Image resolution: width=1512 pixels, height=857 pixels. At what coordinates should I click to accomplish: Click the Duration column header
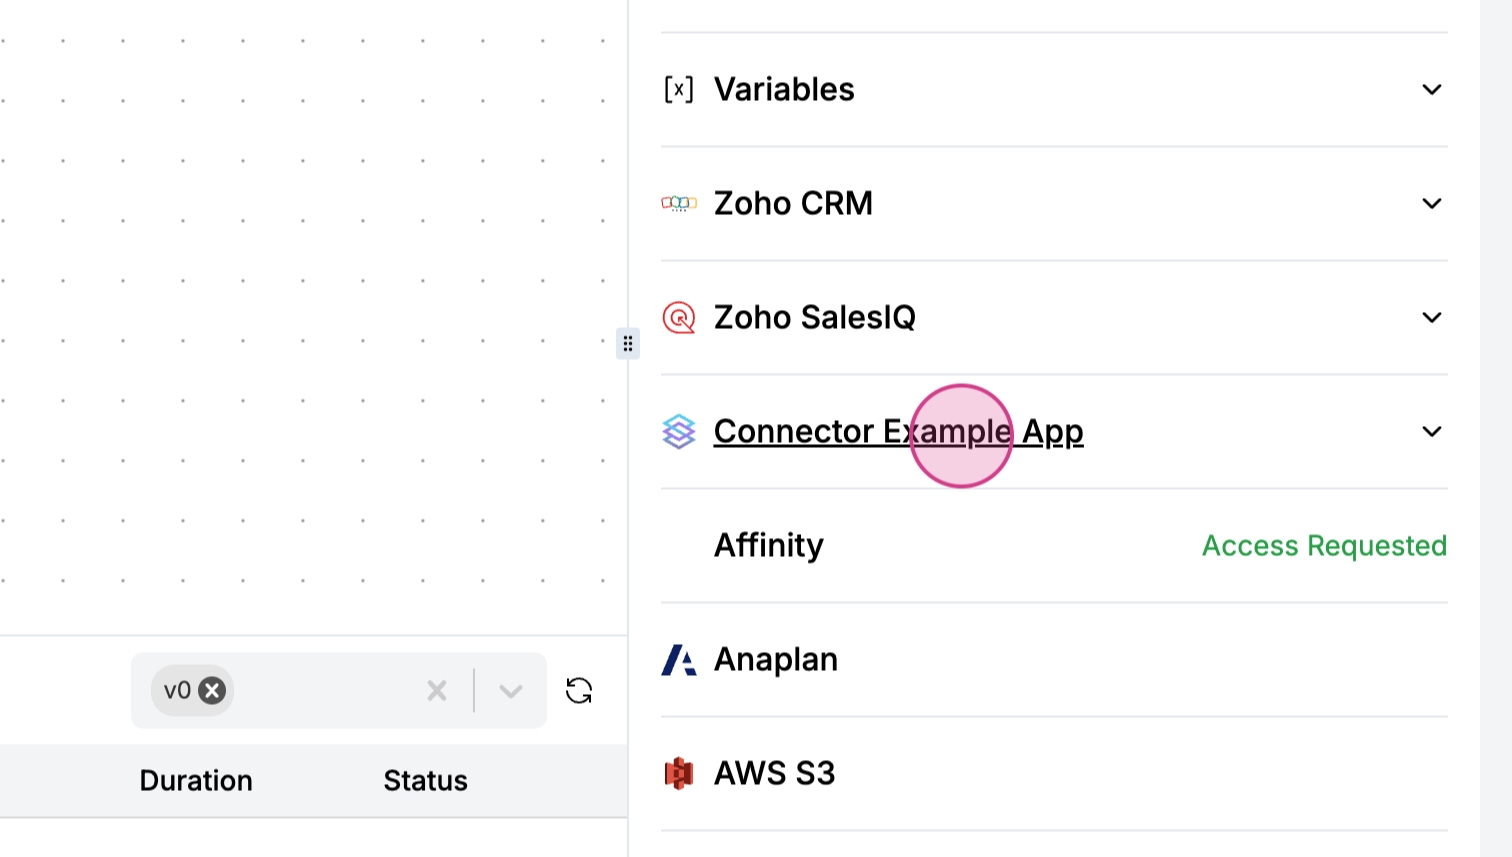click(196, 781)
